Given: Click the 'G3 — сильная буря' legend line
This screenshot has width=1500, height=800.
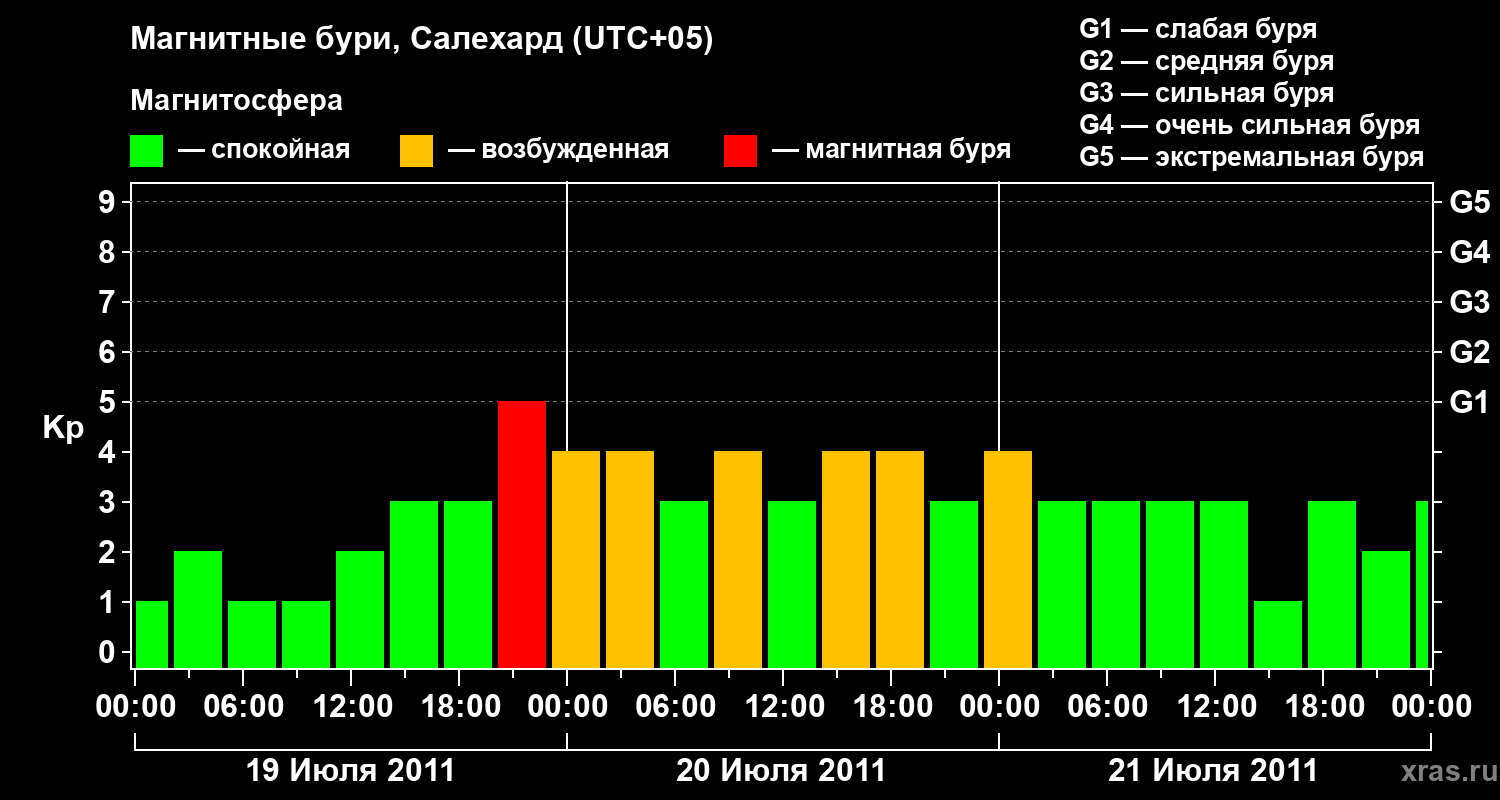Looking at the screenshot, I should point(1206,93).
